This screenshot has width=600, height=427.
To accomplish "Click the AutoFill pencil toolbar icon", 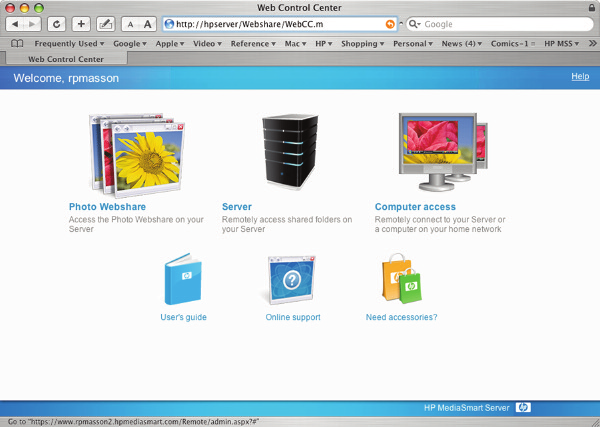I will pyautogui.click(x=106, y=24).
